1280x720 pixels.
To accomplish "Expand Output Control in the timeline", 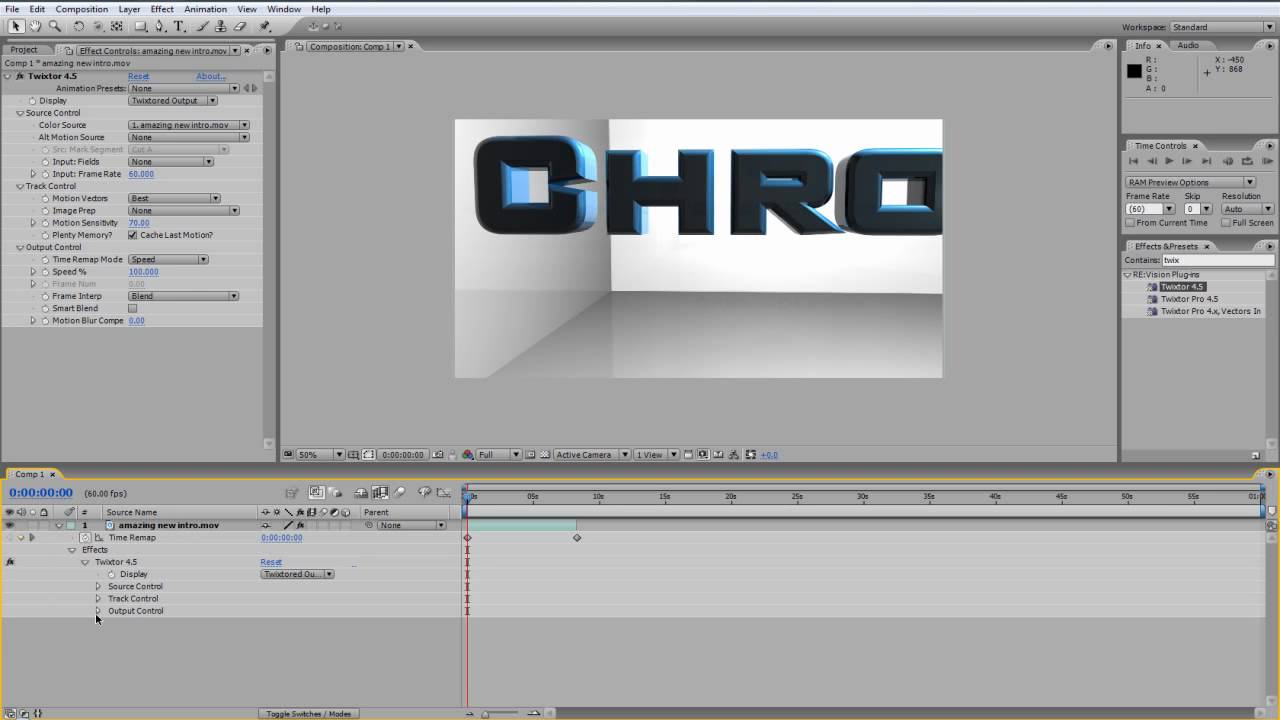I will (98, 611).
